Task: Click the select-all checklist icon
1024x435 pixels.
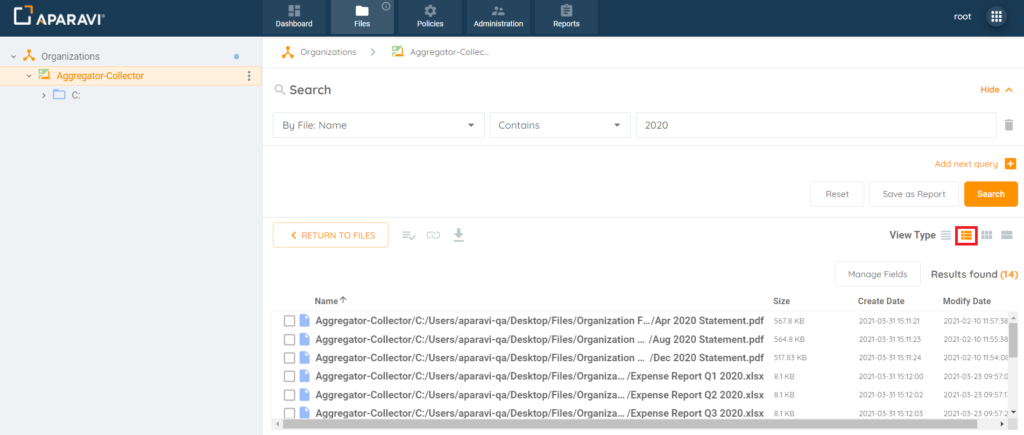Action: pyautogui.click(x=408, y=235)
